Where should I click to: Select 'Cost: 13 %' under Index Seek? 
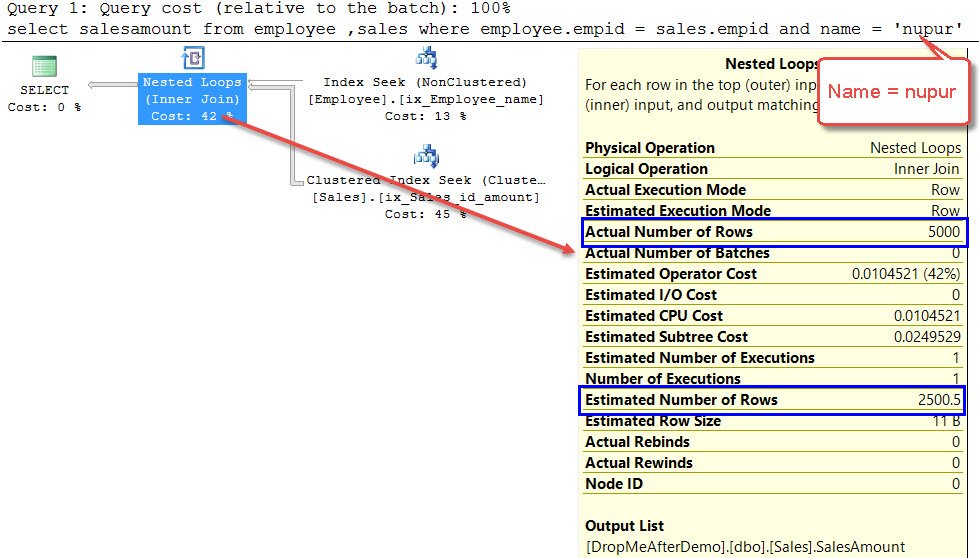[426, 116]
